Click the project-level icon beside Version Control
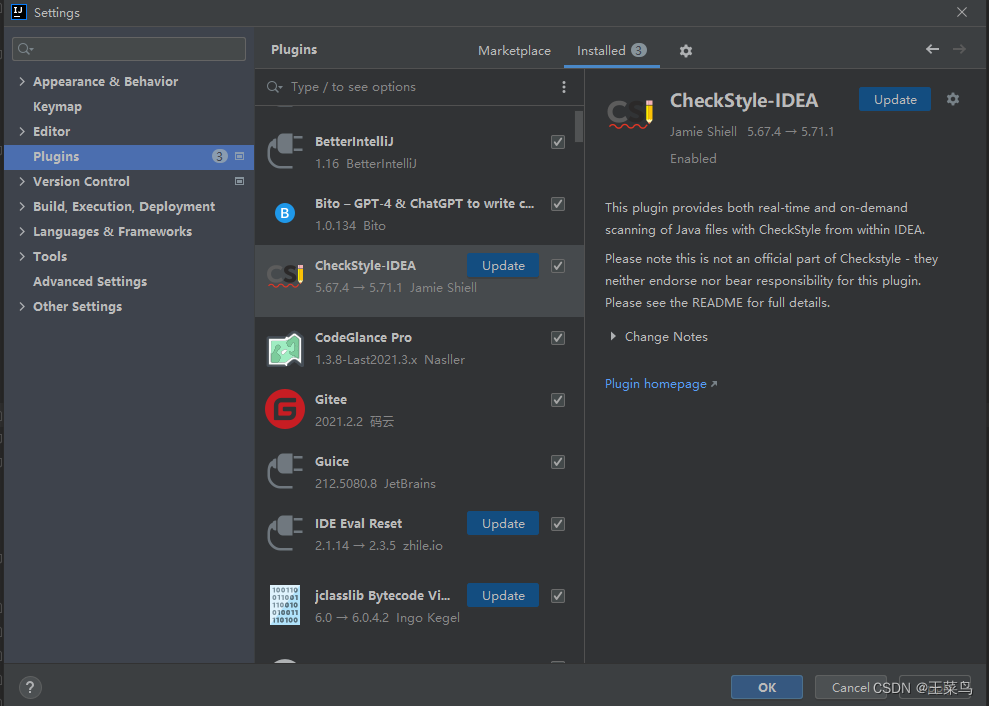The height and width of the screenshot is (706, 989). [240, 181]
